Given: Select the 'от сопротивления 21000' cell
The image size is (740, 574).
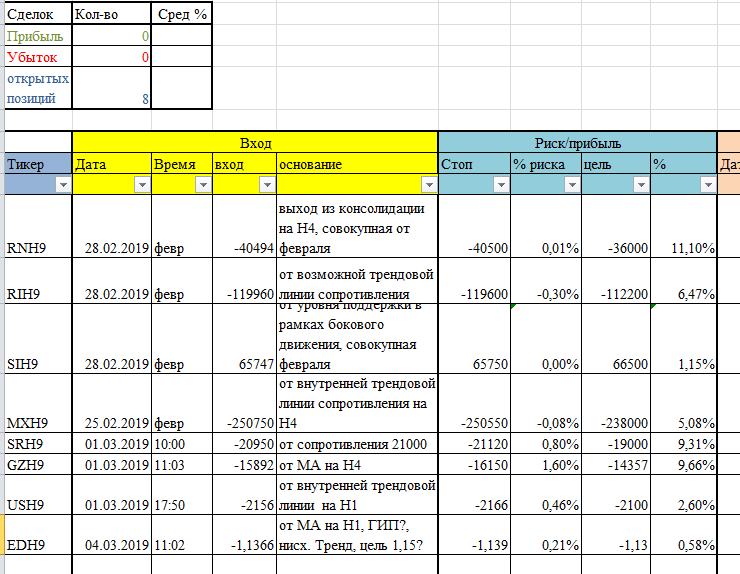Looking at the screenshot, I should coord(357,443).
